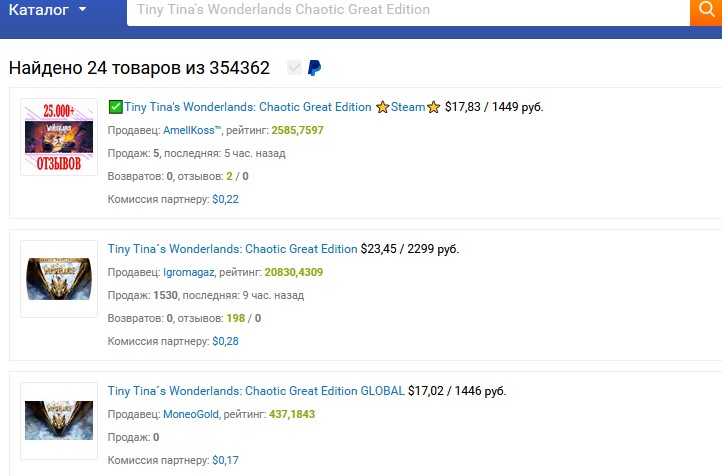This screenshot has height=476, width=722.
Task: Open seller MoneoGold profile
Action: pos(191,414)
